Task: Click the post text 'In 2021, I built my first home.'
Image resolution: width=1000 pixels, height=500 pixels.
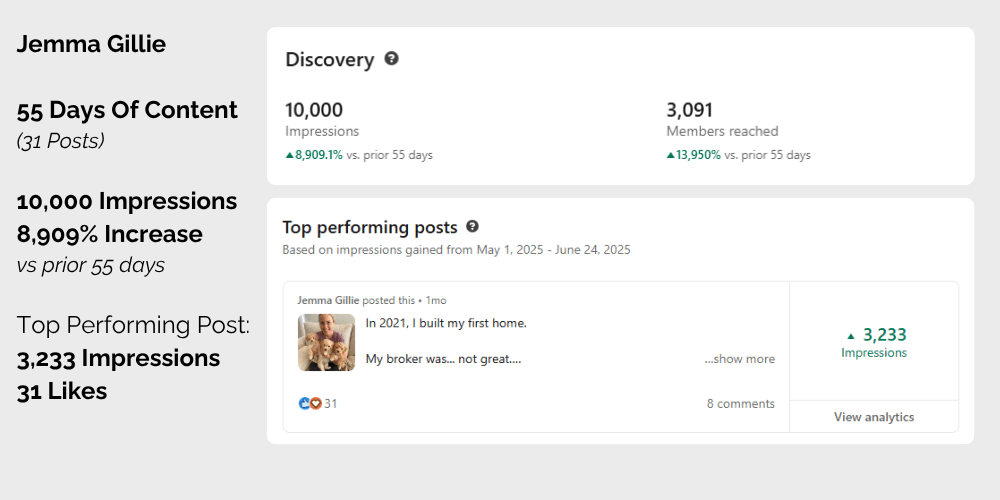Action: [x=446, y=323]
